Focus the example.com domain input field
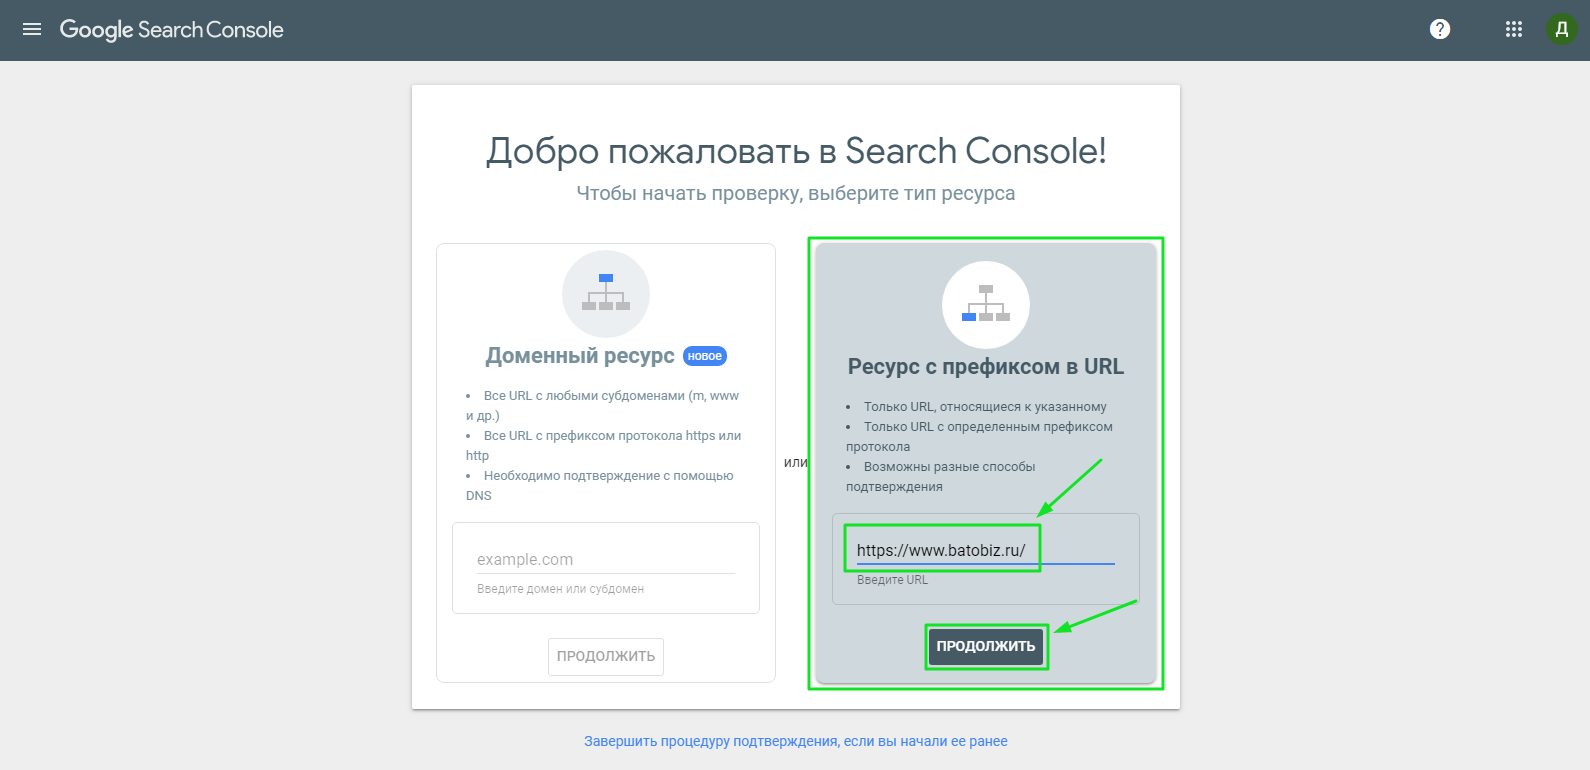Image resolution: width=1590 pixels, height=770 pixels. click(x=605, y=559)
